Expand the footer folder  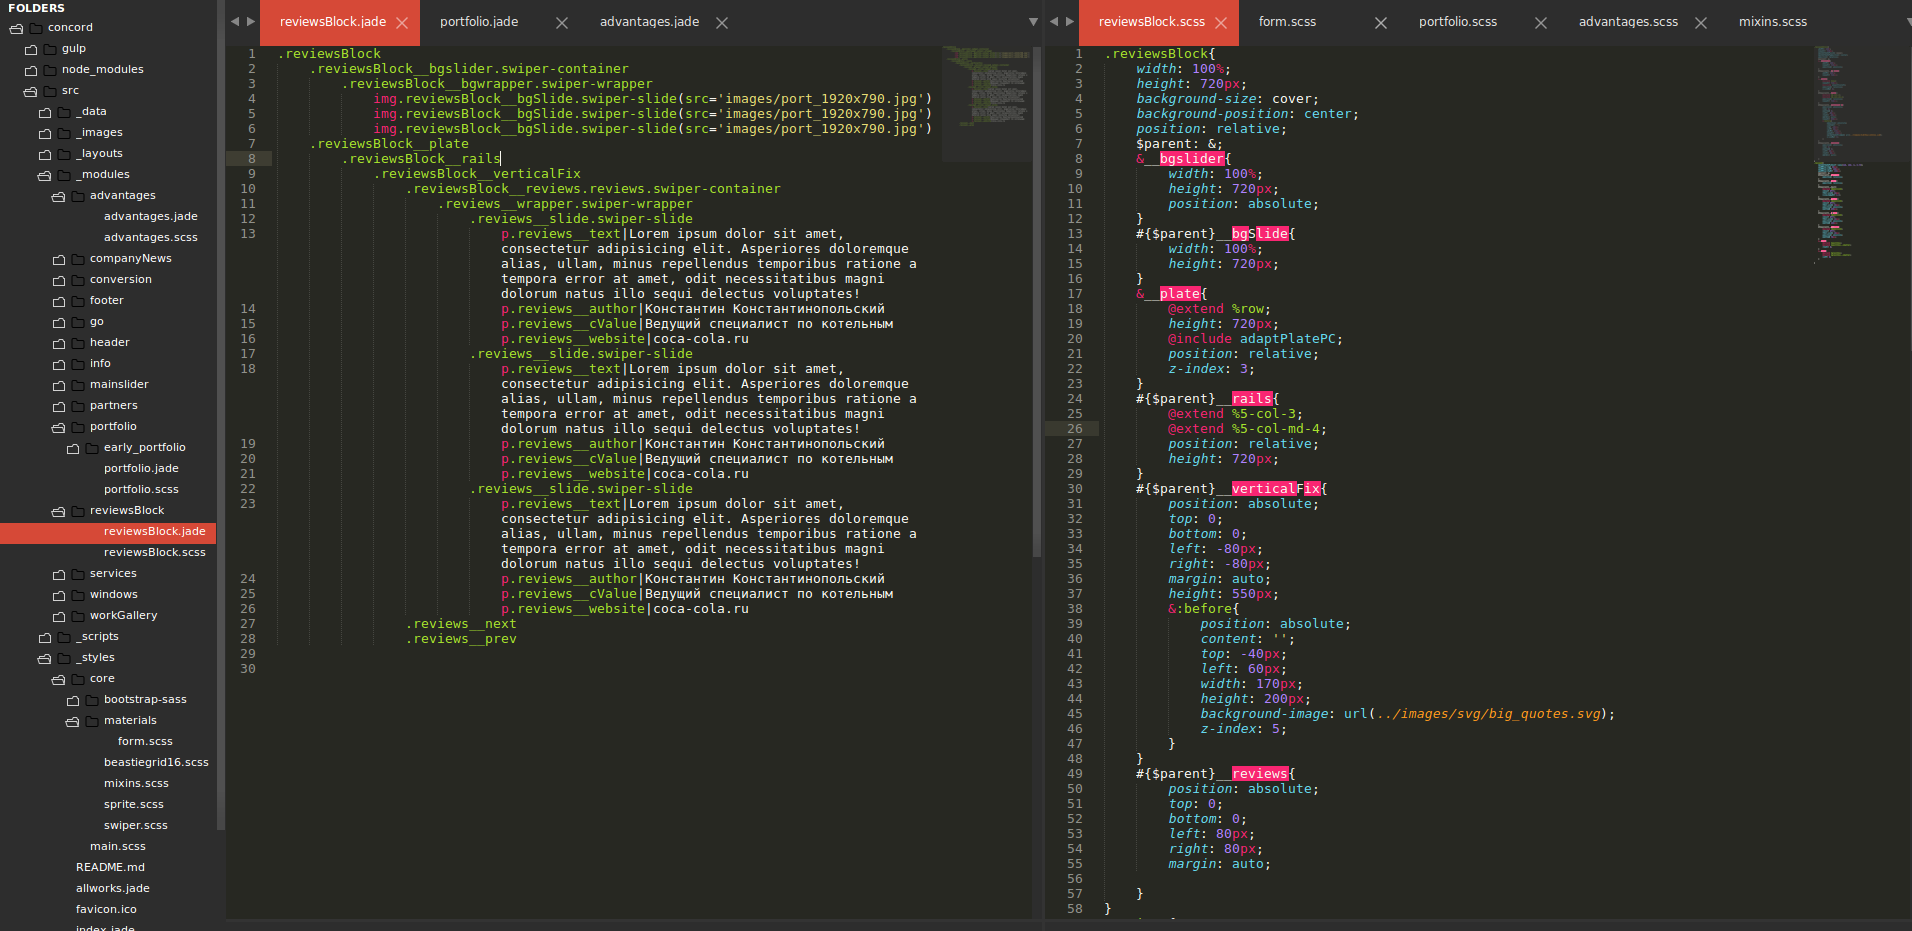(x=58, y=301)
